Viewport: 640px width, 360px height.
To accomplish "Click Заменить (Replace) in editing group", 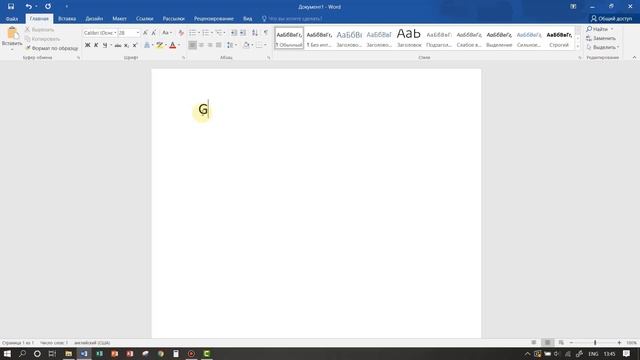I will point(601,38).
